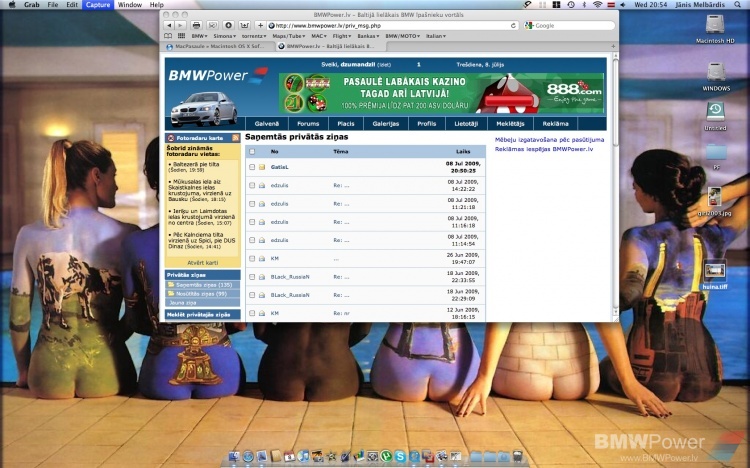Check the edzulis message from 14:22:22
Screen dimensions: 750x468
coord(252,185)
